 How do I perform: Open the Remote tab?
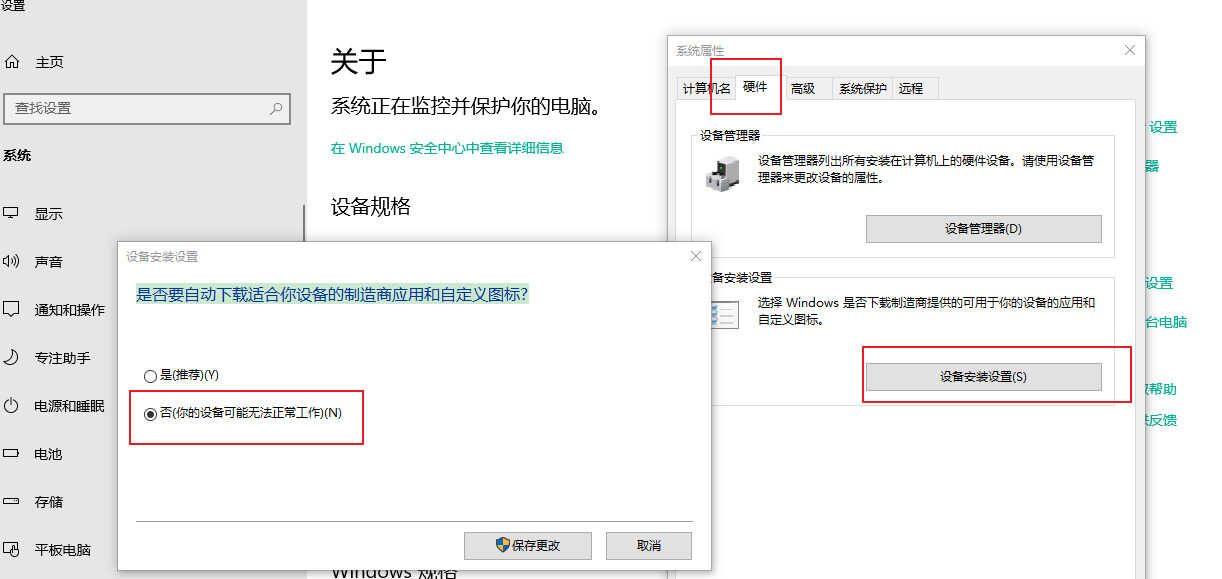(x=911, y=88)
